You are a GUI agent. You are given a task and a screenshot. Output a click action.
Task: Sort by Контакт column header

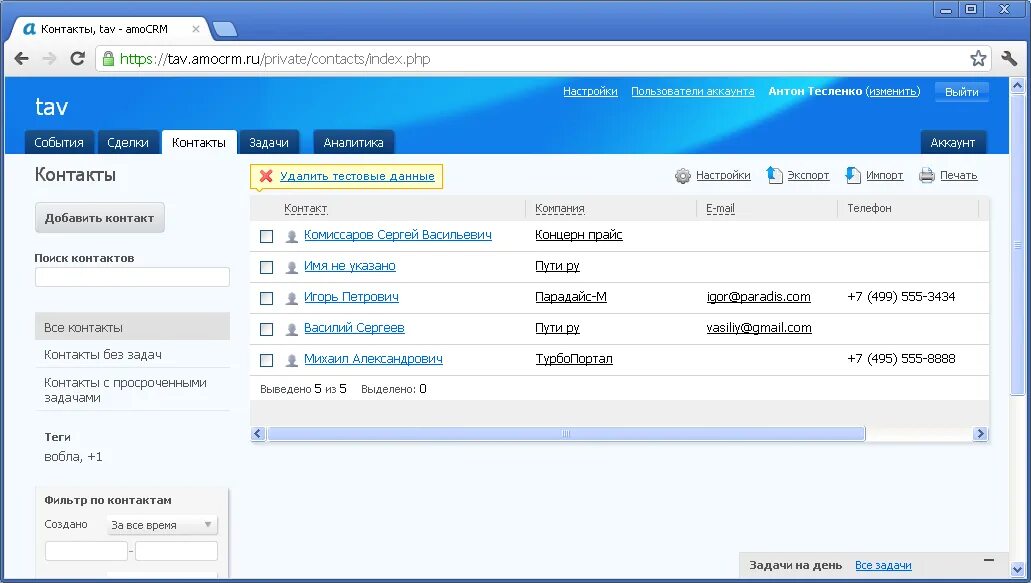click(306, 208)
